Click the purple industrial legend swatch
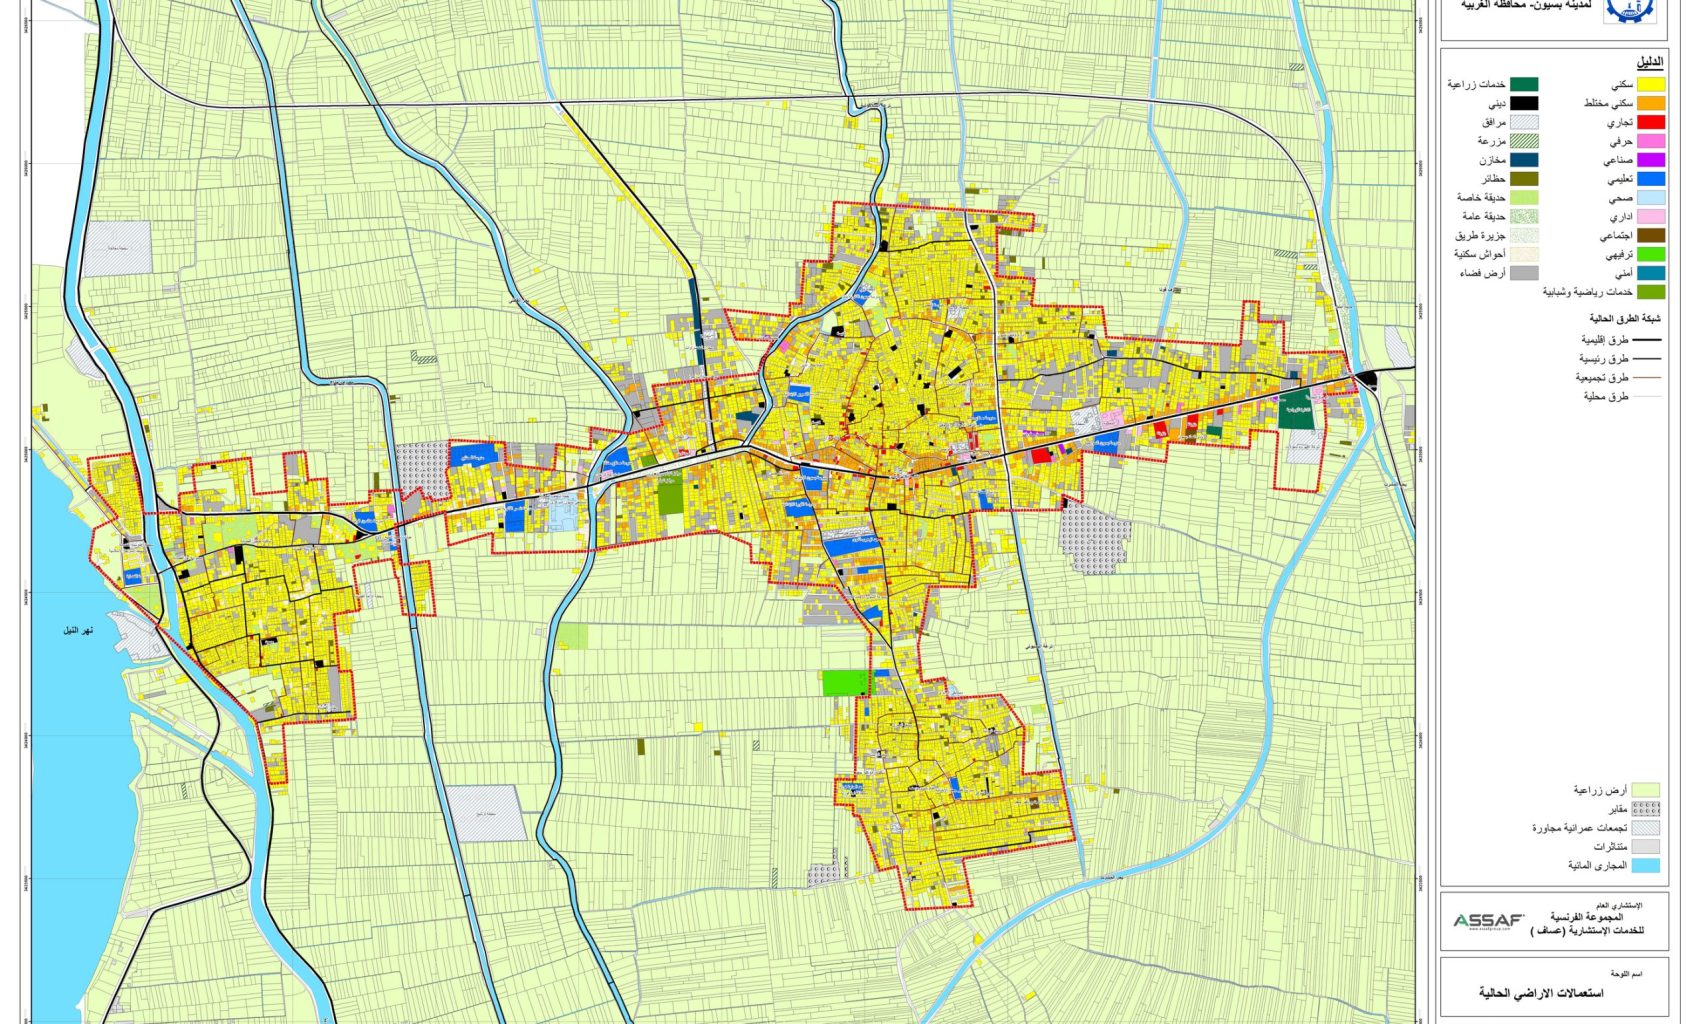 click(1651, 160)
